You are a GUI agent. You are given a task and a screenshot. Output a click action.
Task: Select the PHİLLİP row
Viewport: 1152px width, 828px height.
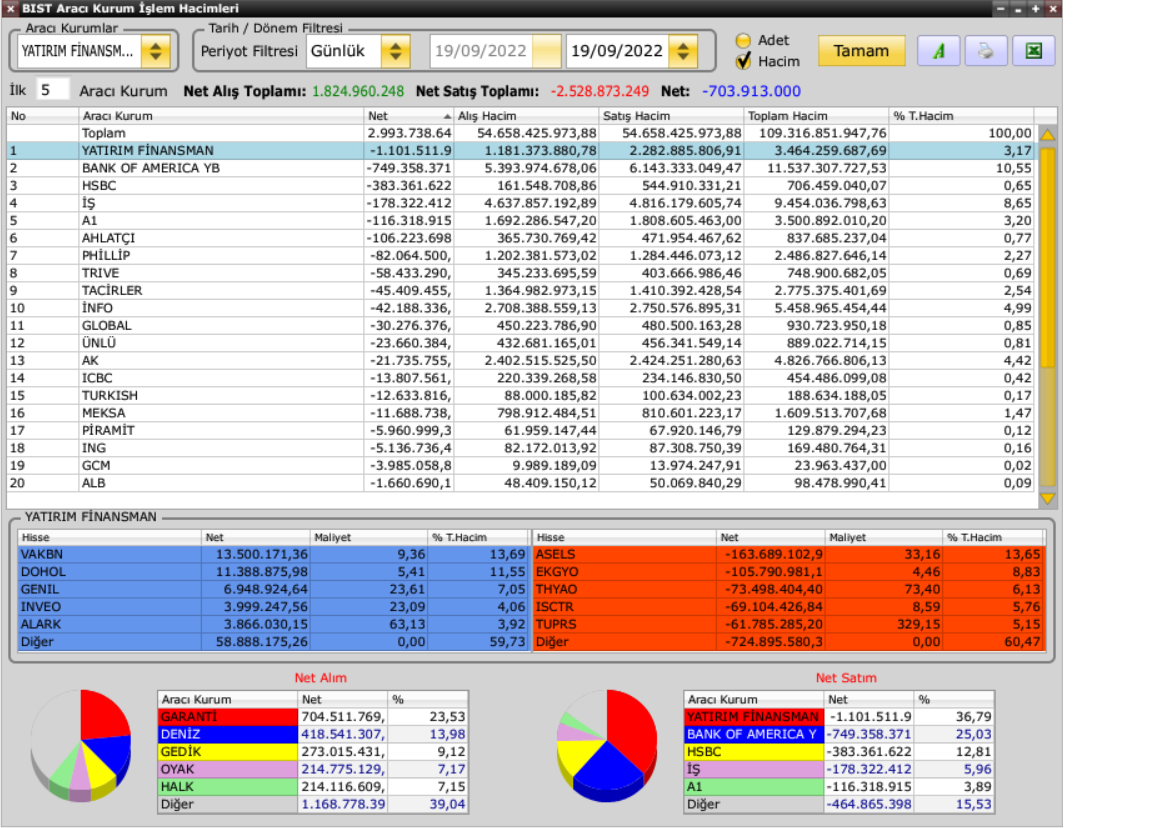click(520, 256)
